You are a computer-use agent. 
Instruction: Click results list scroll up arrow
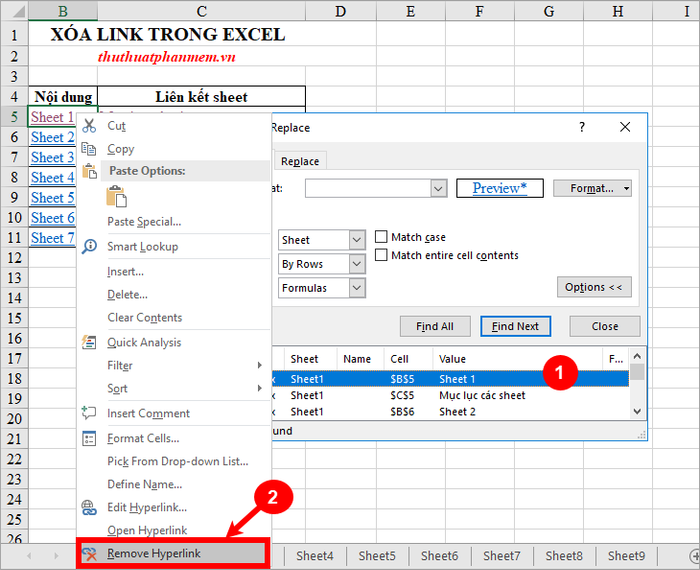(x=637, y=356)
